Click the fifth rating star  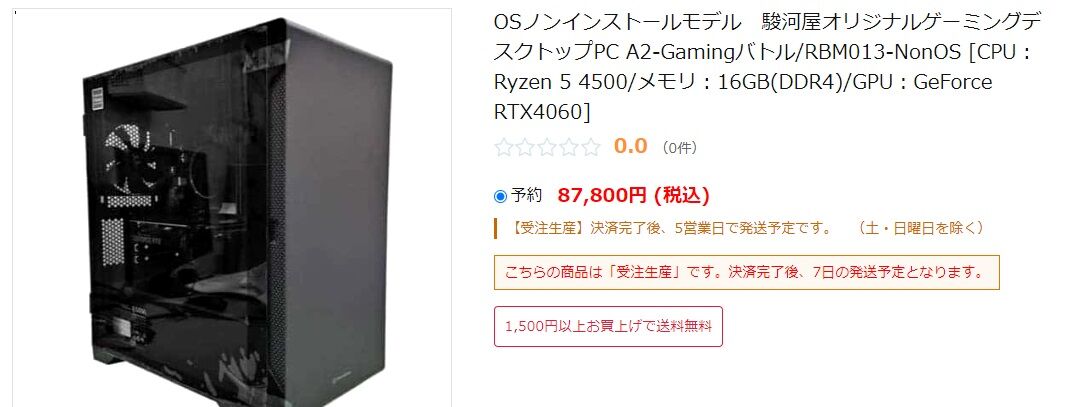pos(591,147)
